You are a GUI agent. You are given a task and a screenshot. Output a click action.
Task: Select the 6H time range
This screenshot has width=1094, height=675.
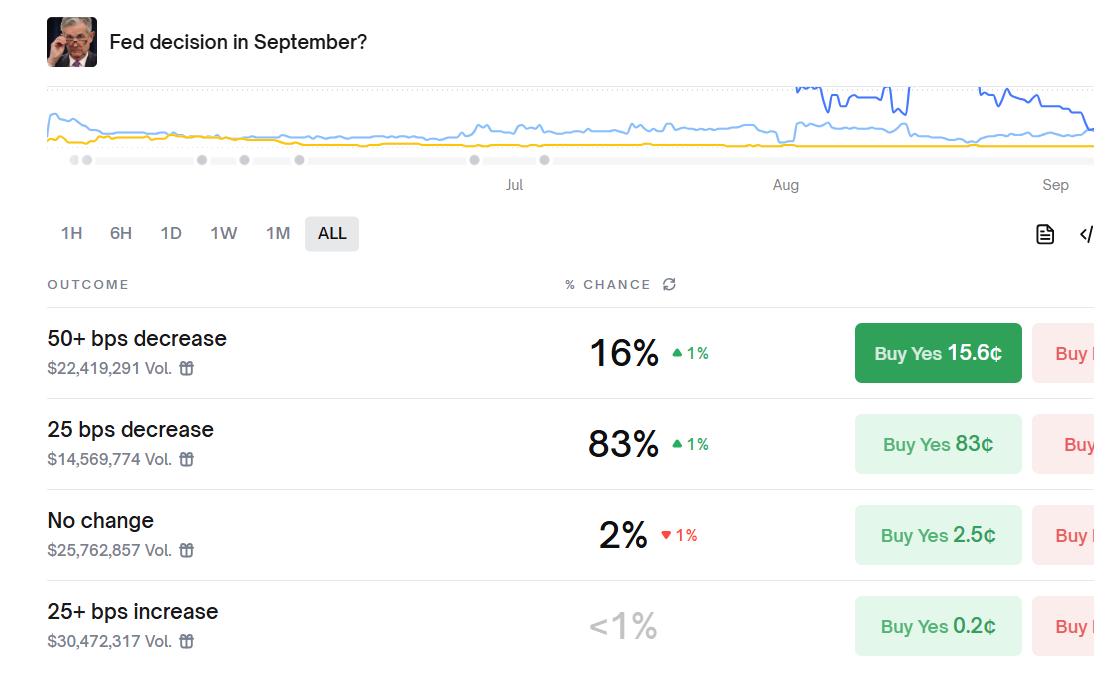pyautogui.click(x=121, y=233)
